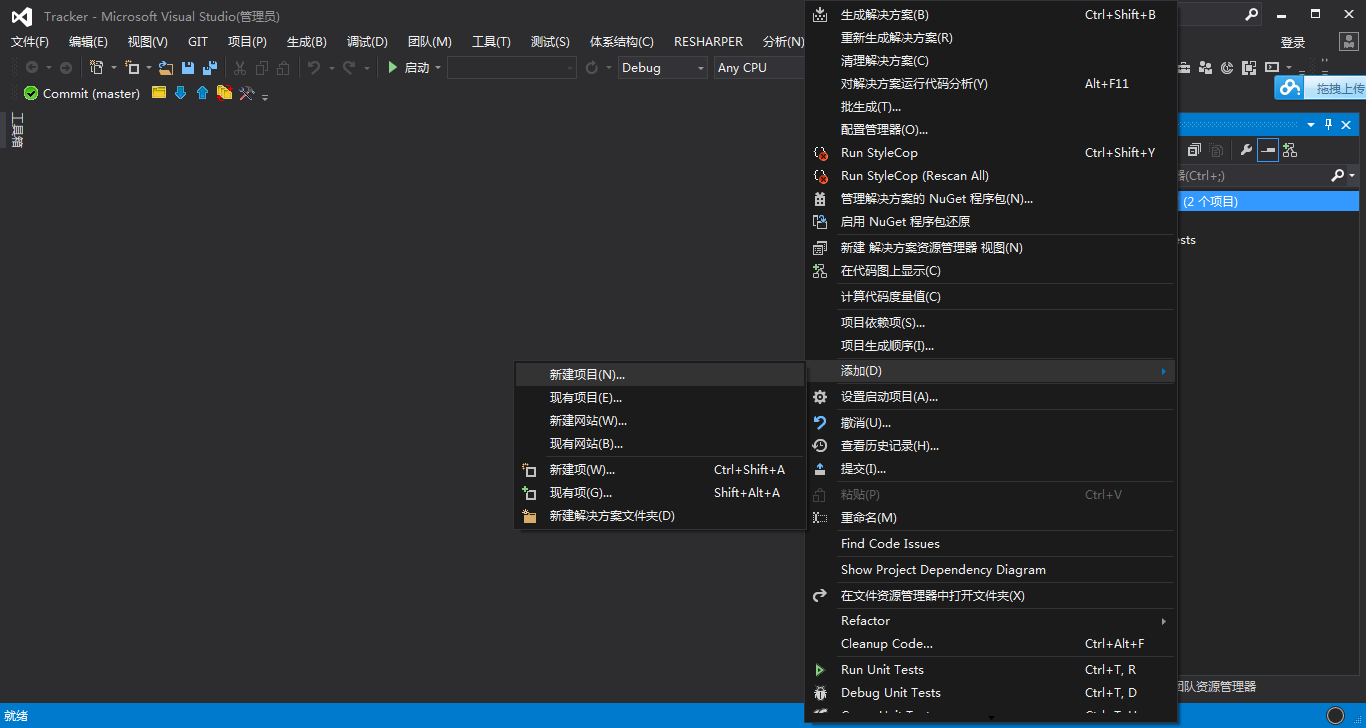Select 新建网站(W)... submenu entry
Screen dimensions: 1366x728
coord(660,420)
